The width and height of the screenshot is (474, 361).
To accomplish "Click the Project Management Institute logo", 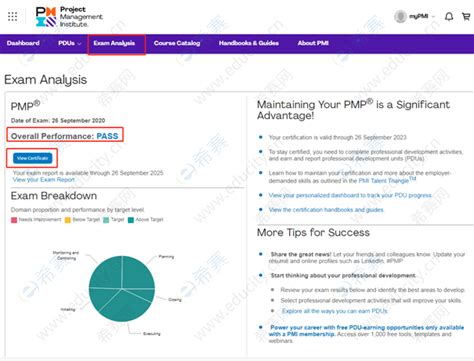I will [69, 16].
